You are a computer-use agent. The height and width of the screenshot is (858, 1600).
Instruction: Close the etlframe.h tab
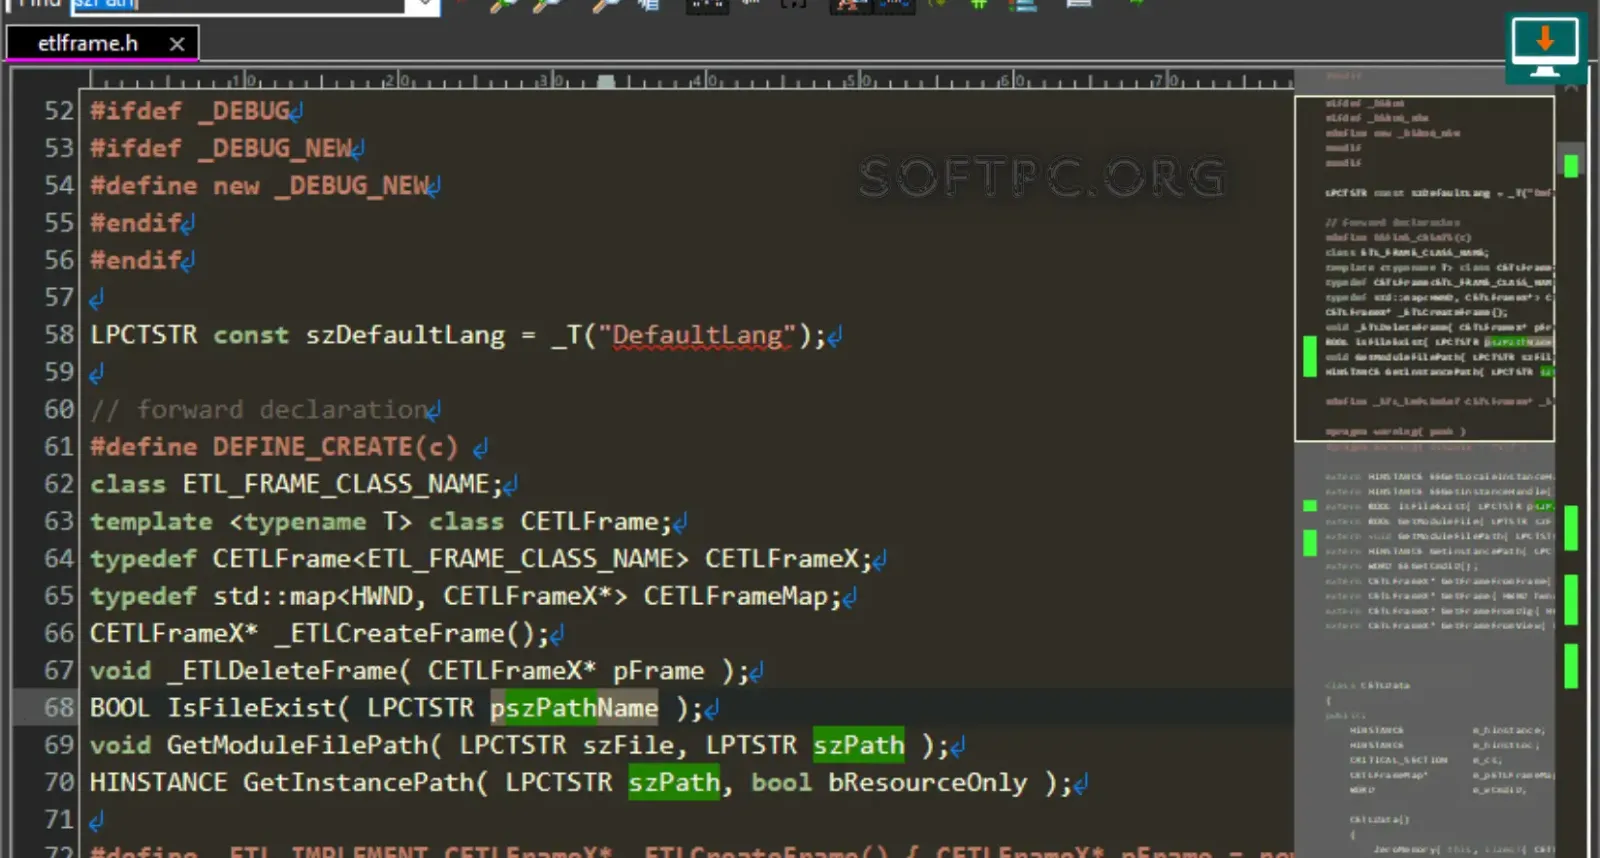point(177,44)
